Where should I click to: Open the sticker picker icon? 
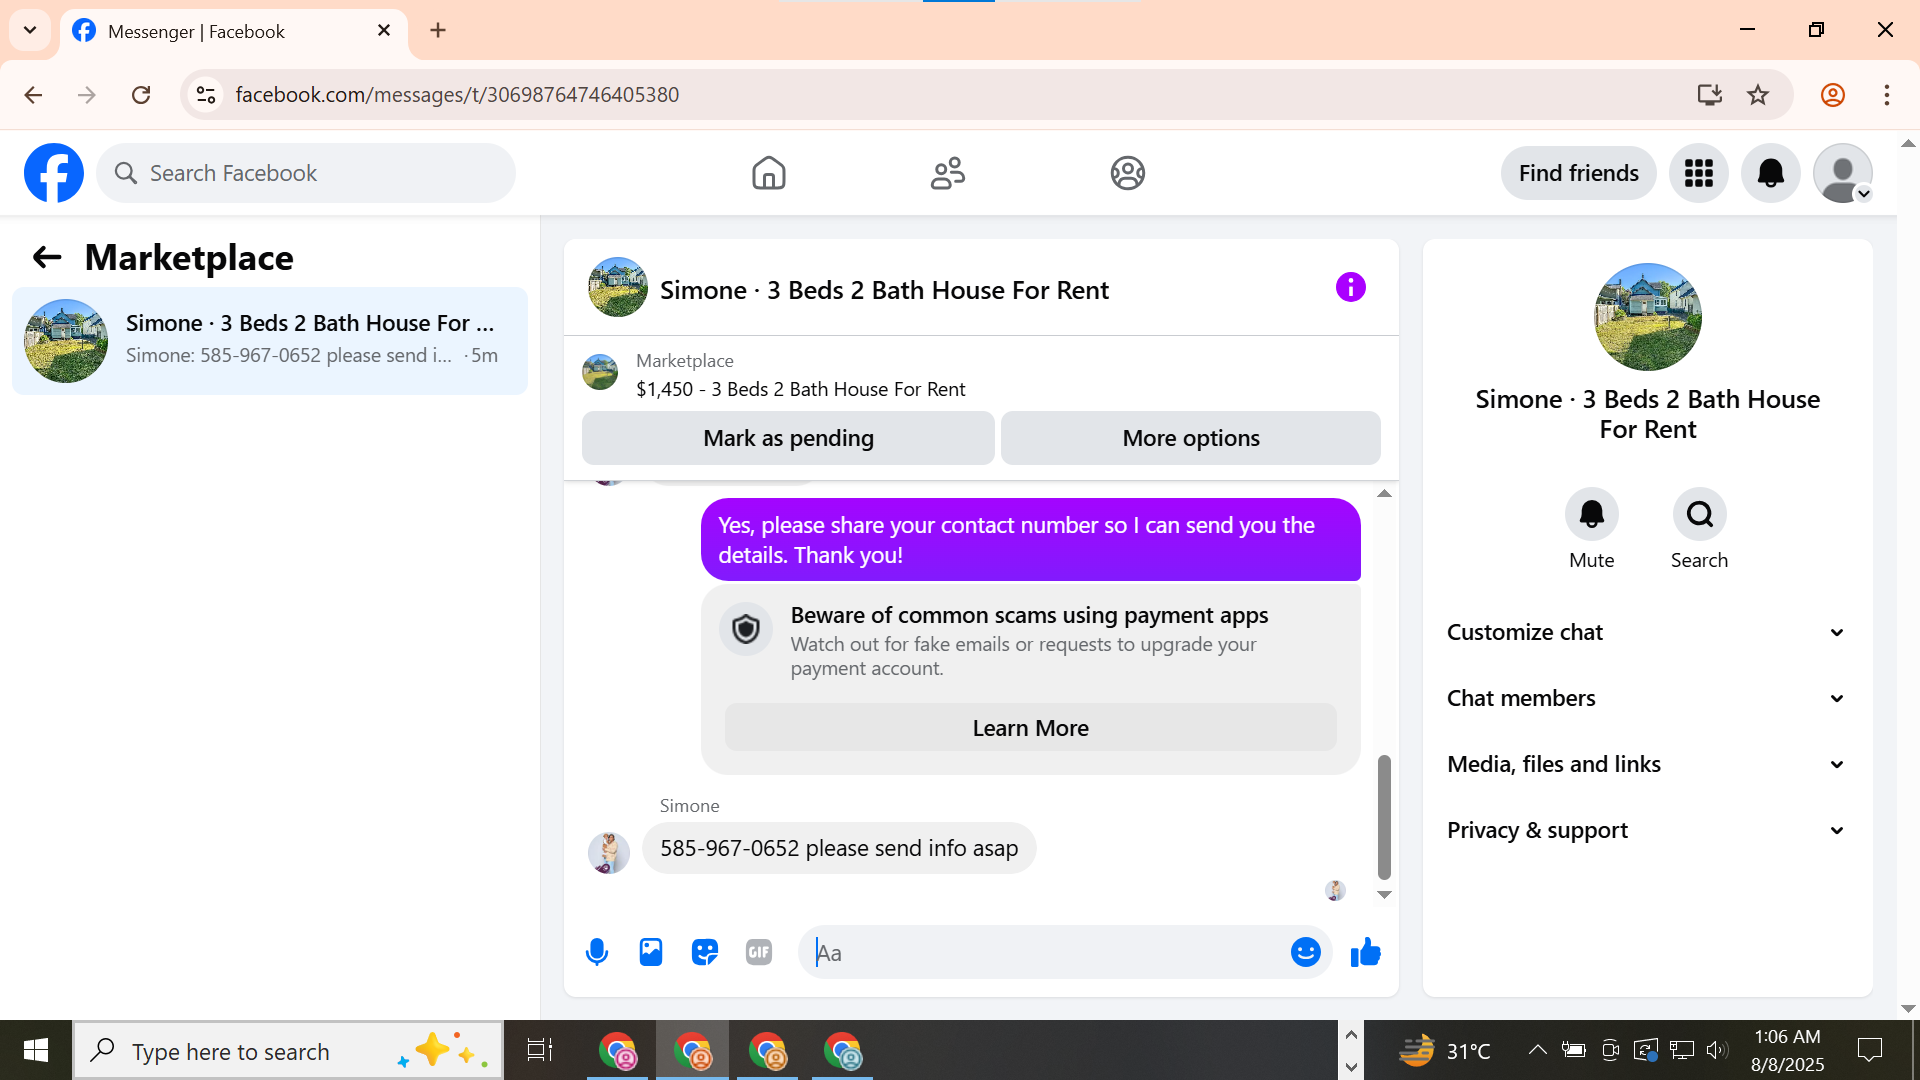(x=705, y=952)
